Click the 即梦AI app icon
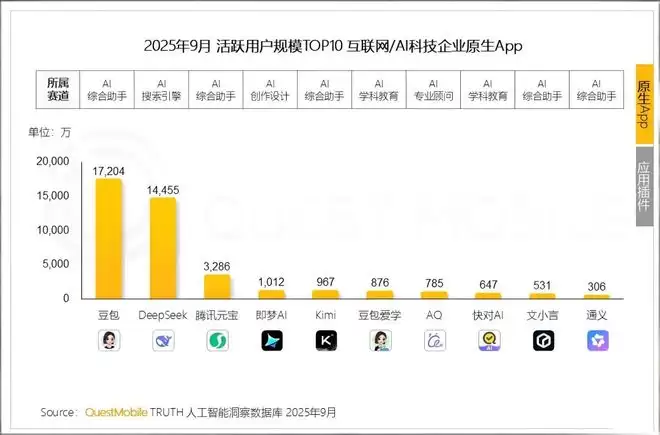660x435 pixels. [x=271, y=341]
